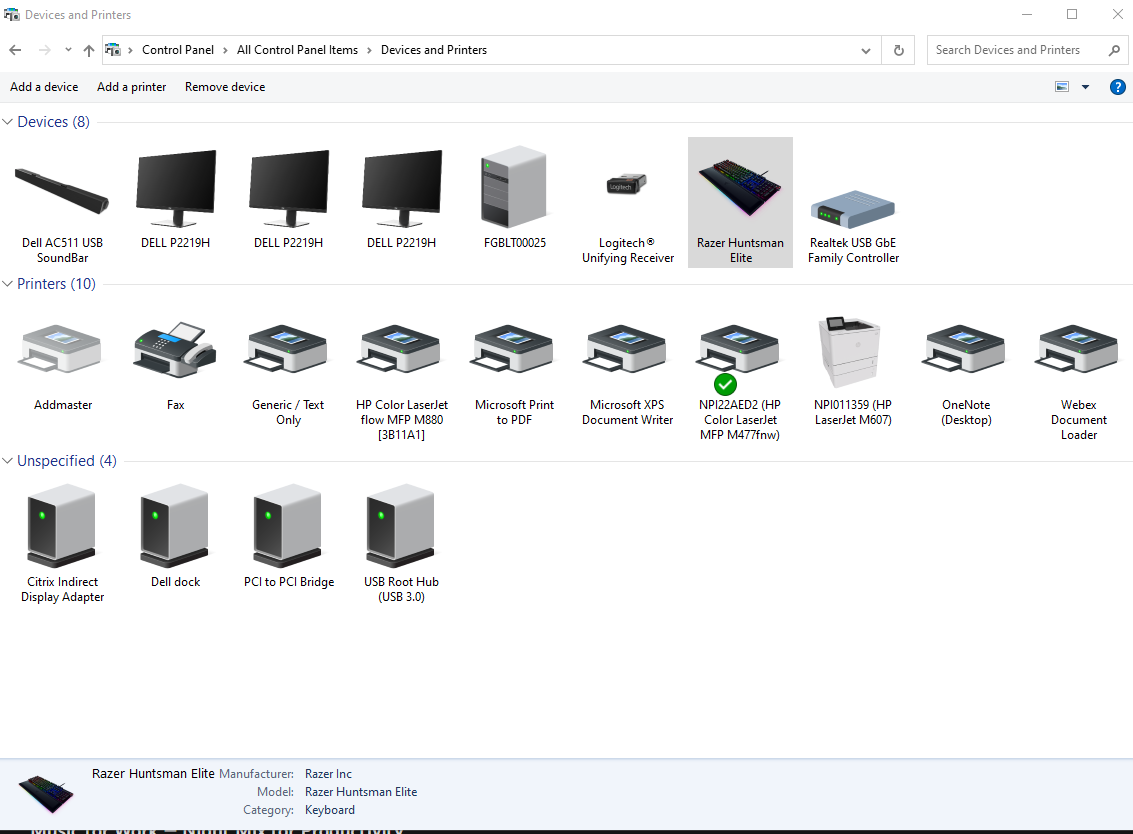Collapse the Printers (10) group
The height and width of the screenshot is (834, 1133).
7,283
